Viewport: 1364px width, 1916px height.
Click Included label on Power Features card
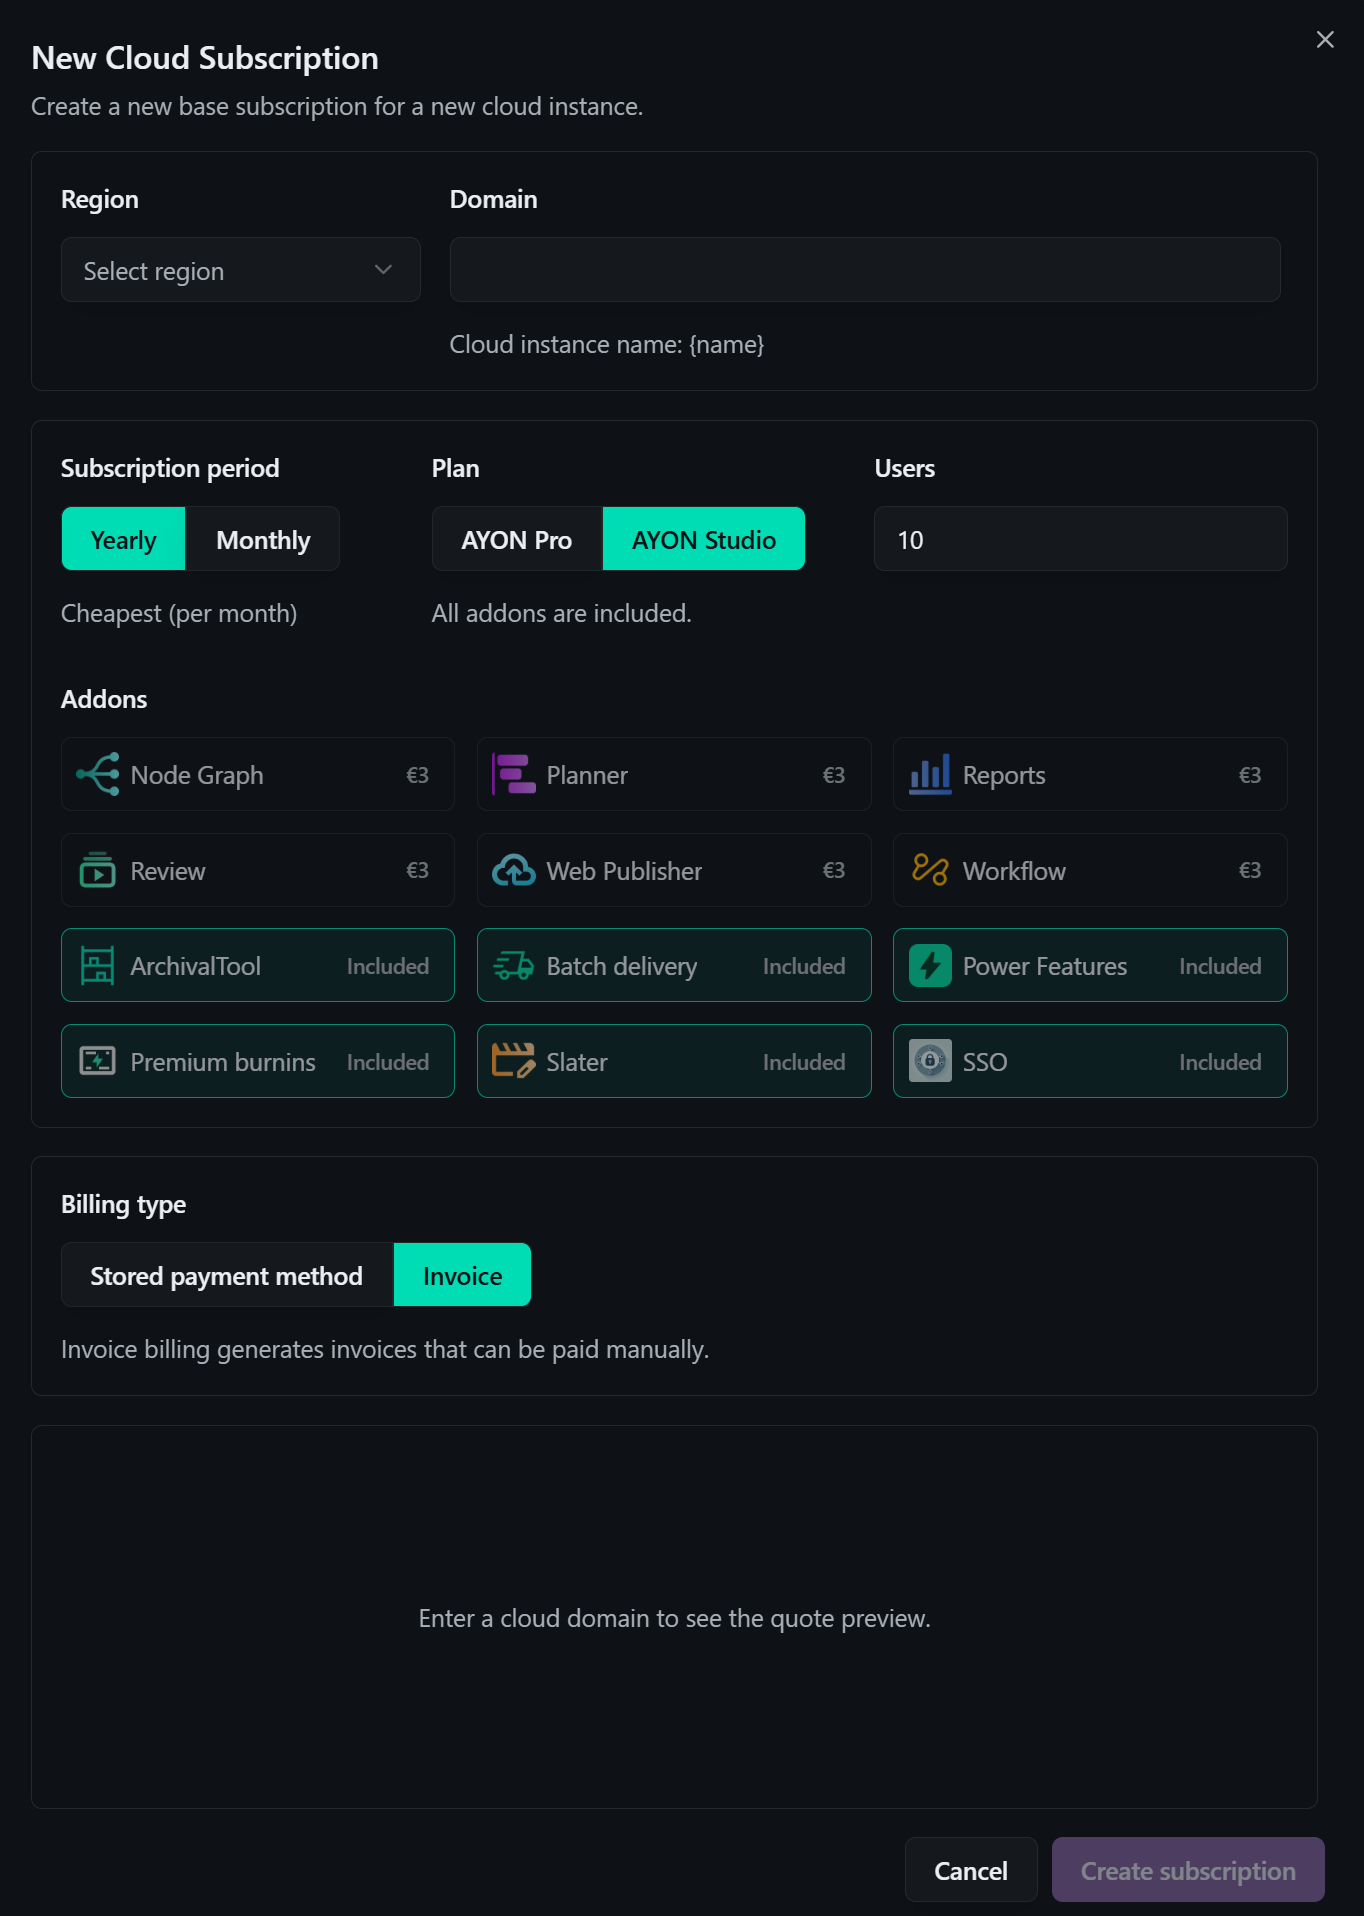coord(1220,966)
